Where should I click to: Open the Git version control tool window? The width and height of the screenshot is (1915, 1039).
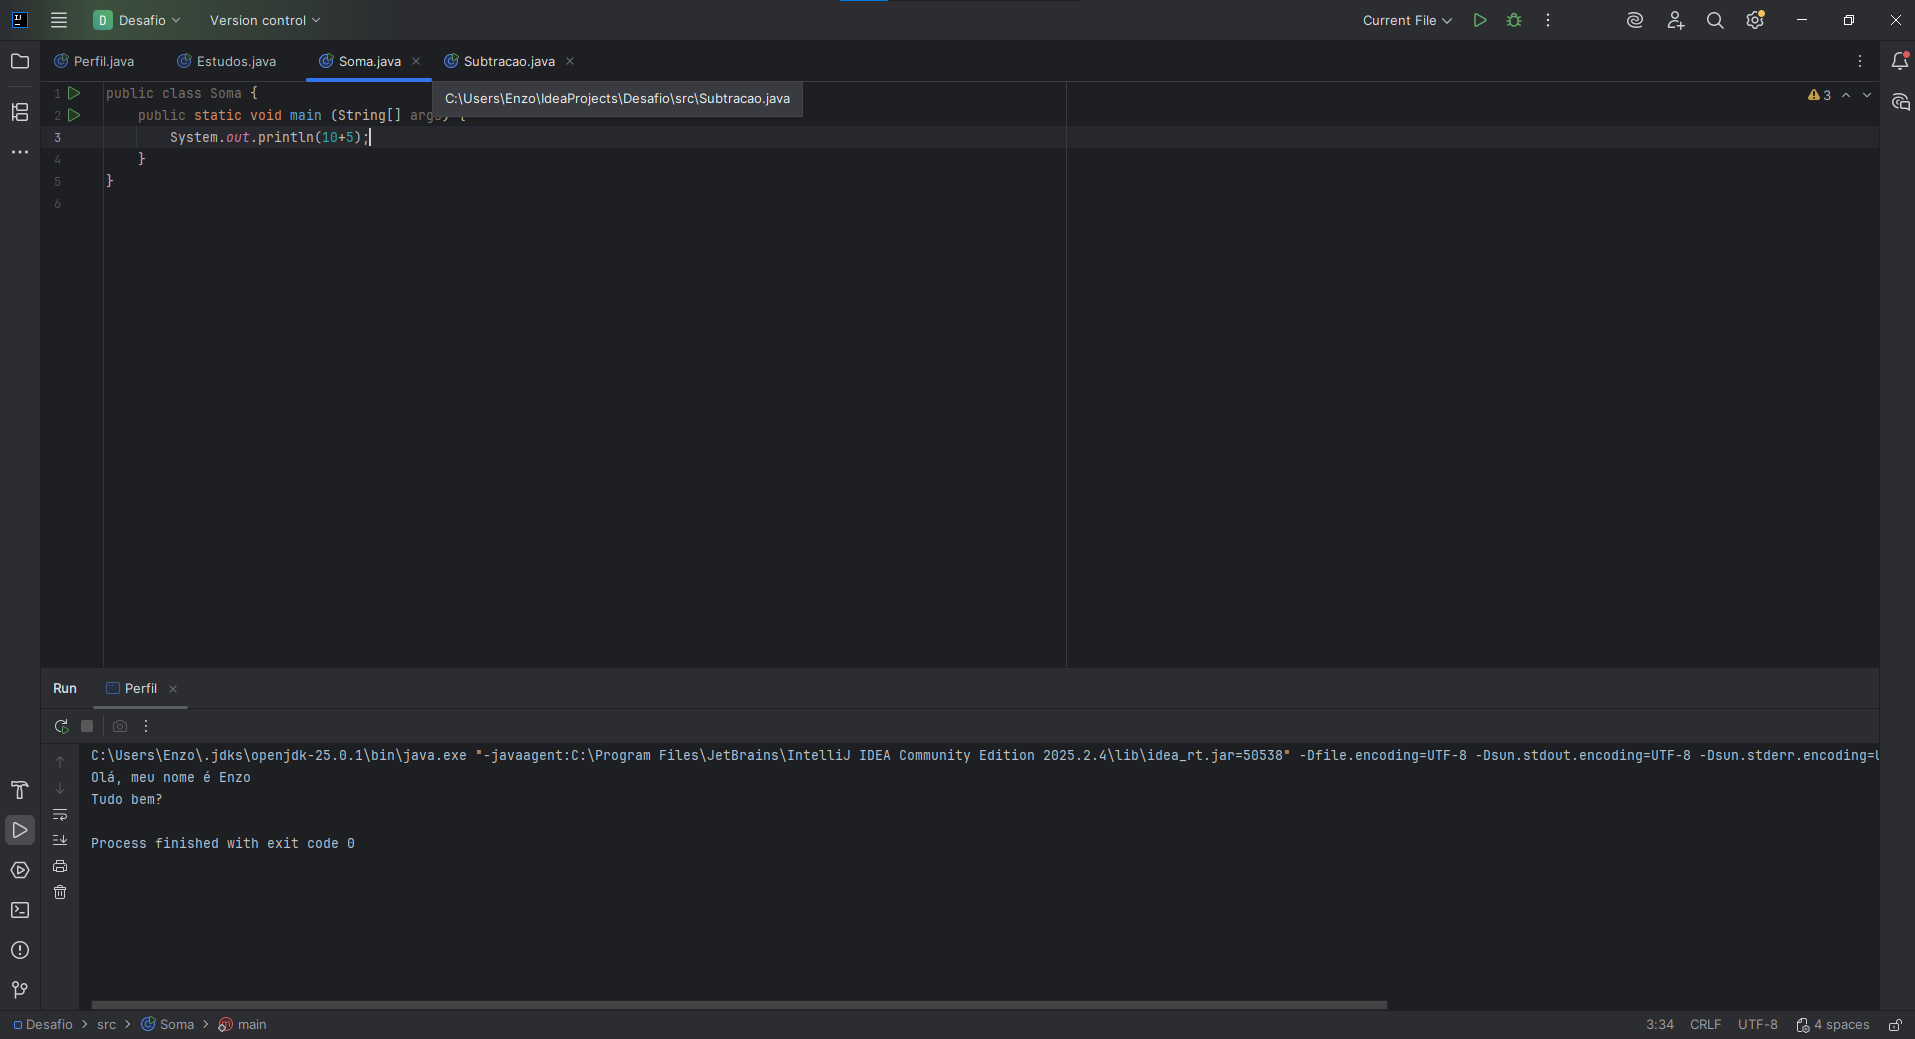(x=20, y=990)
